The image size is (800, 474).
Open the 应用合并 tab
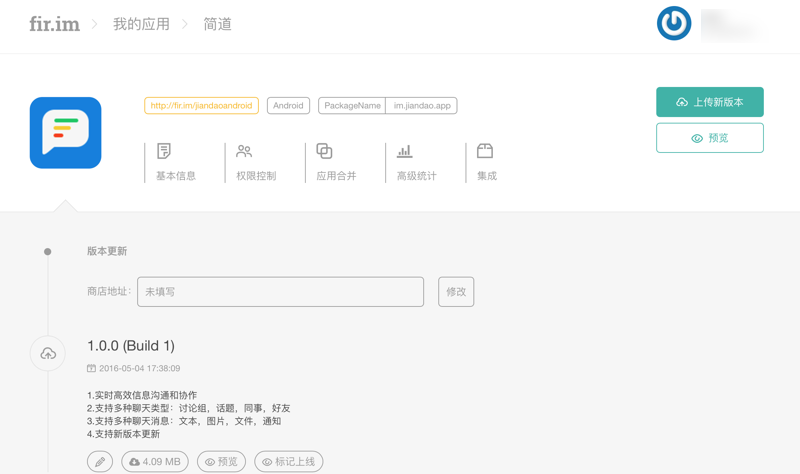point(336,163)
